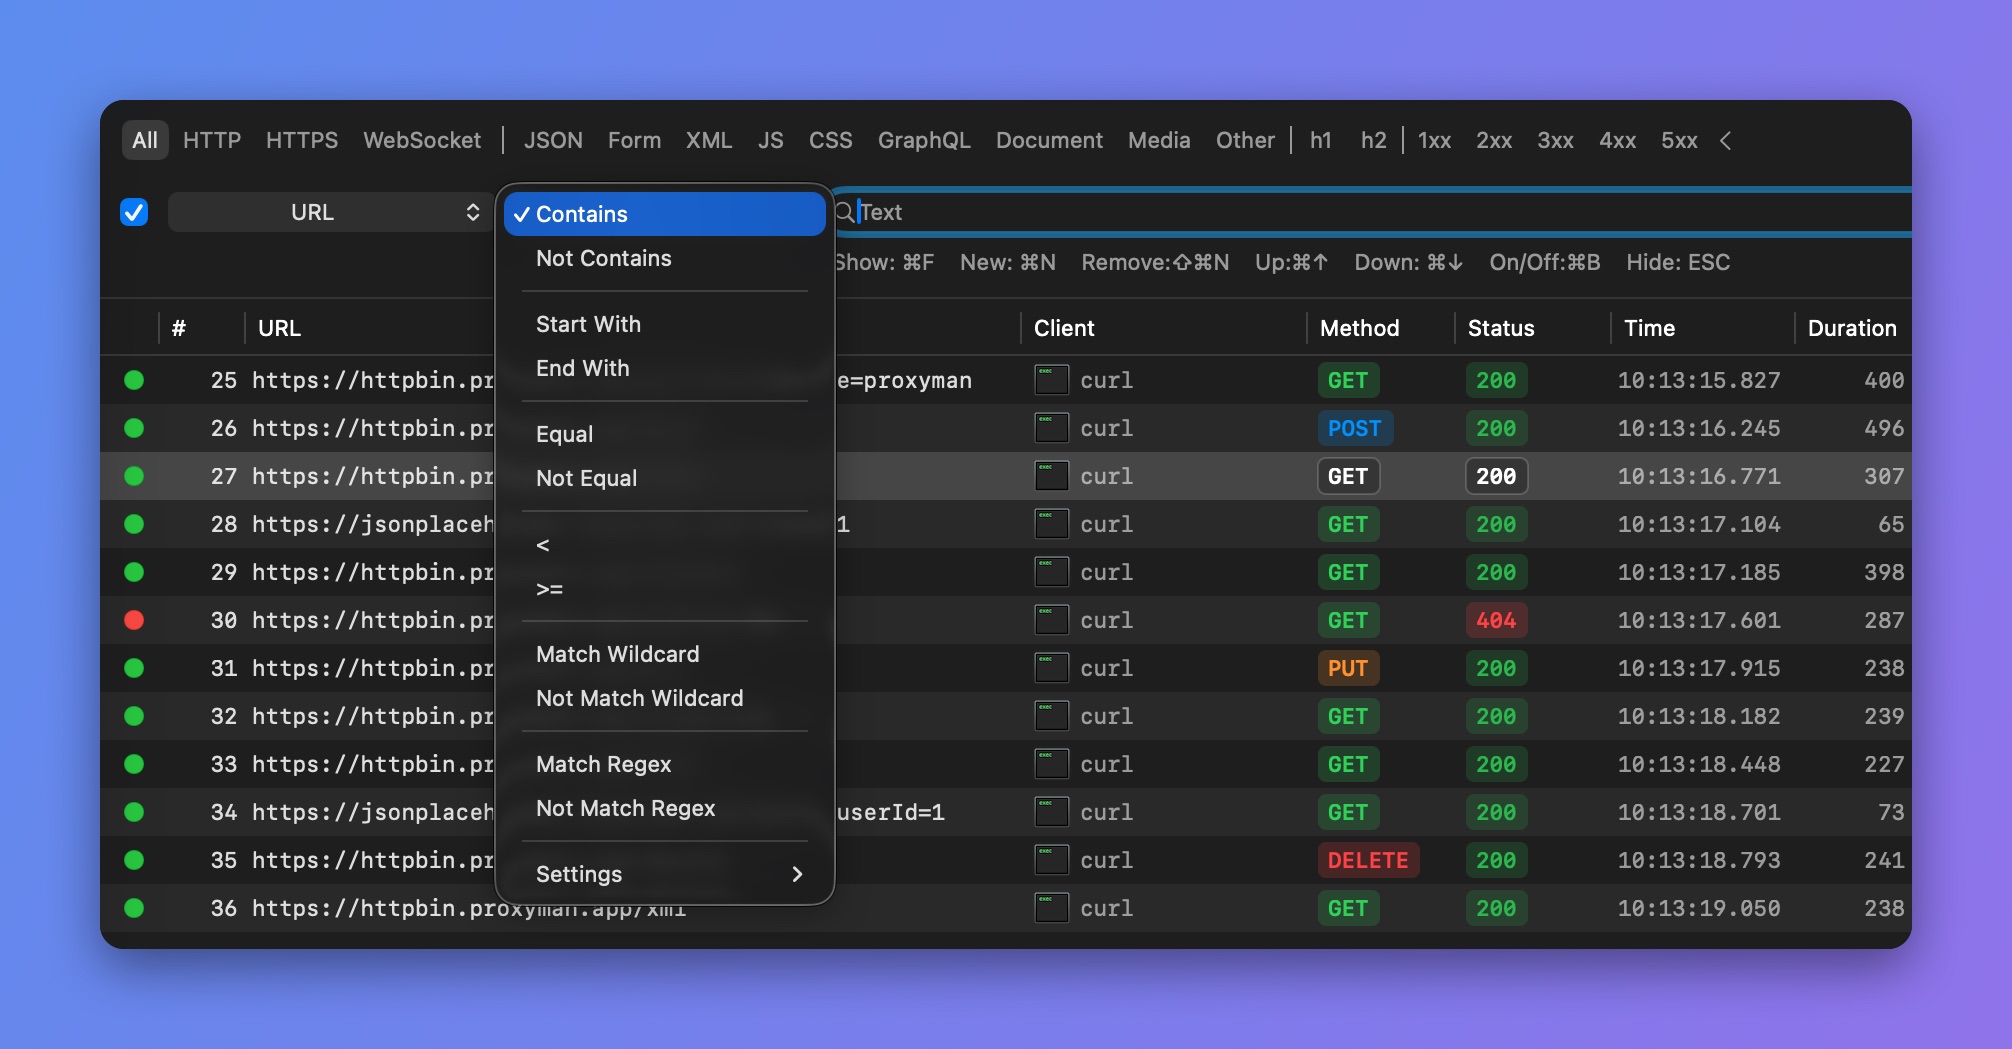Choose Not Match Regex option
Screen dimensions: 2012x1049
tap(665, 808)
